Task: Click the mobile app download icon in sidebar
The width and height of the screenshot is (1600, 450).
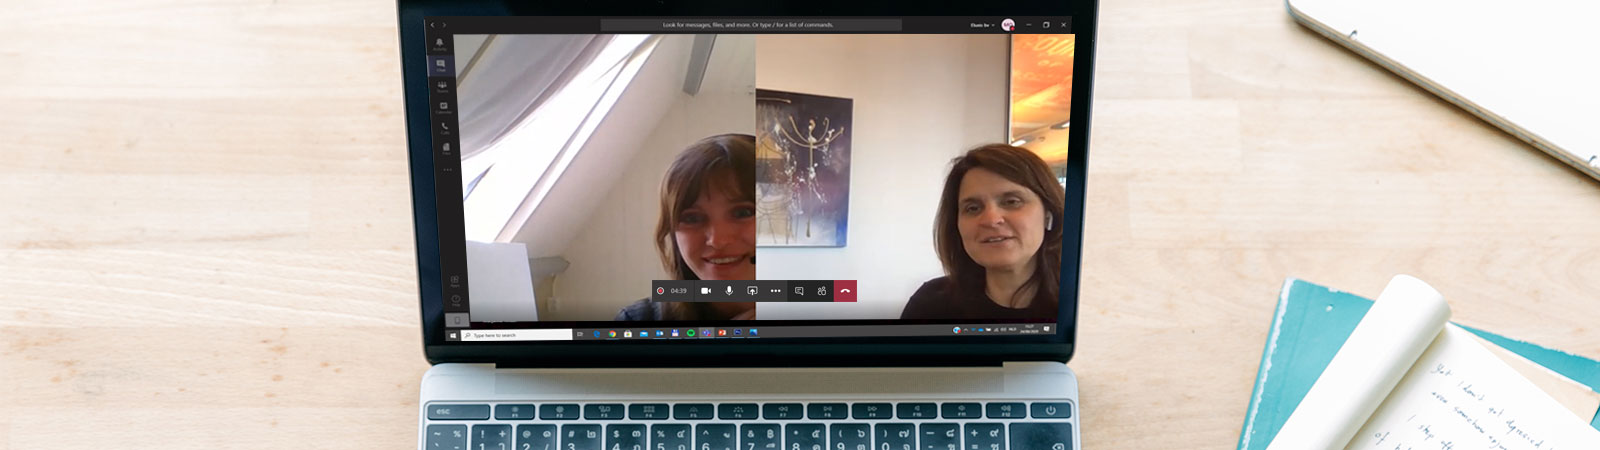Action: (457, 320)
